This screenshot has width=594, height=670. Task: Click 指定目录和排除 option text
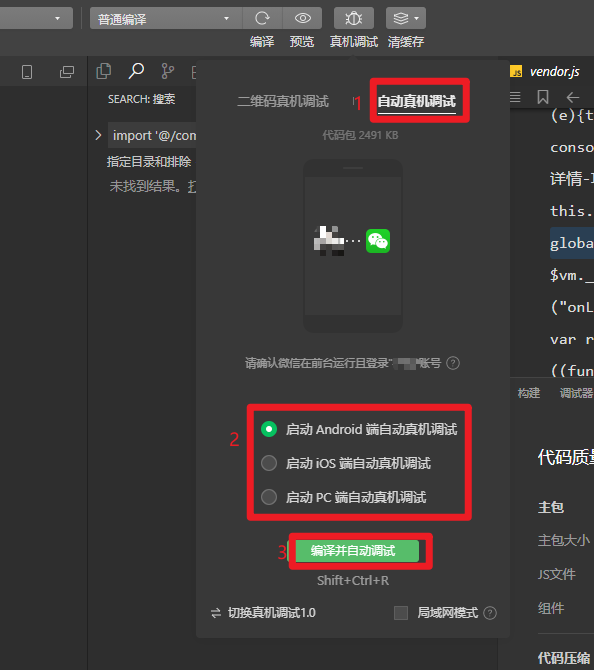pos(149,162)
